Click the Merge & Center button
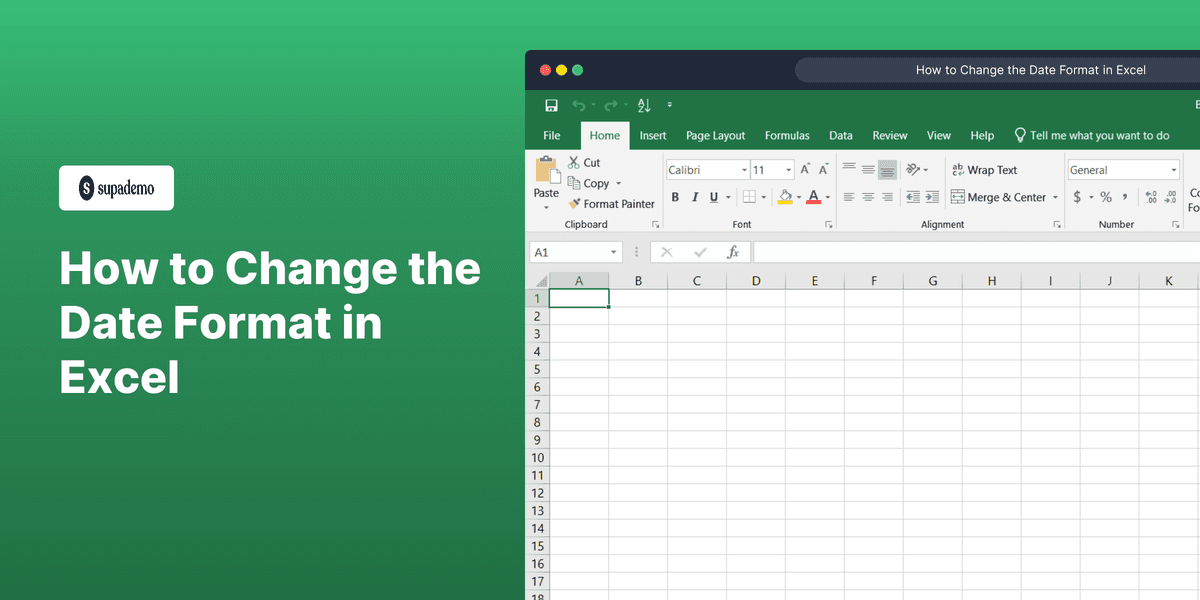This screenshot has height=600, width=1200. (x=997, y=197)
